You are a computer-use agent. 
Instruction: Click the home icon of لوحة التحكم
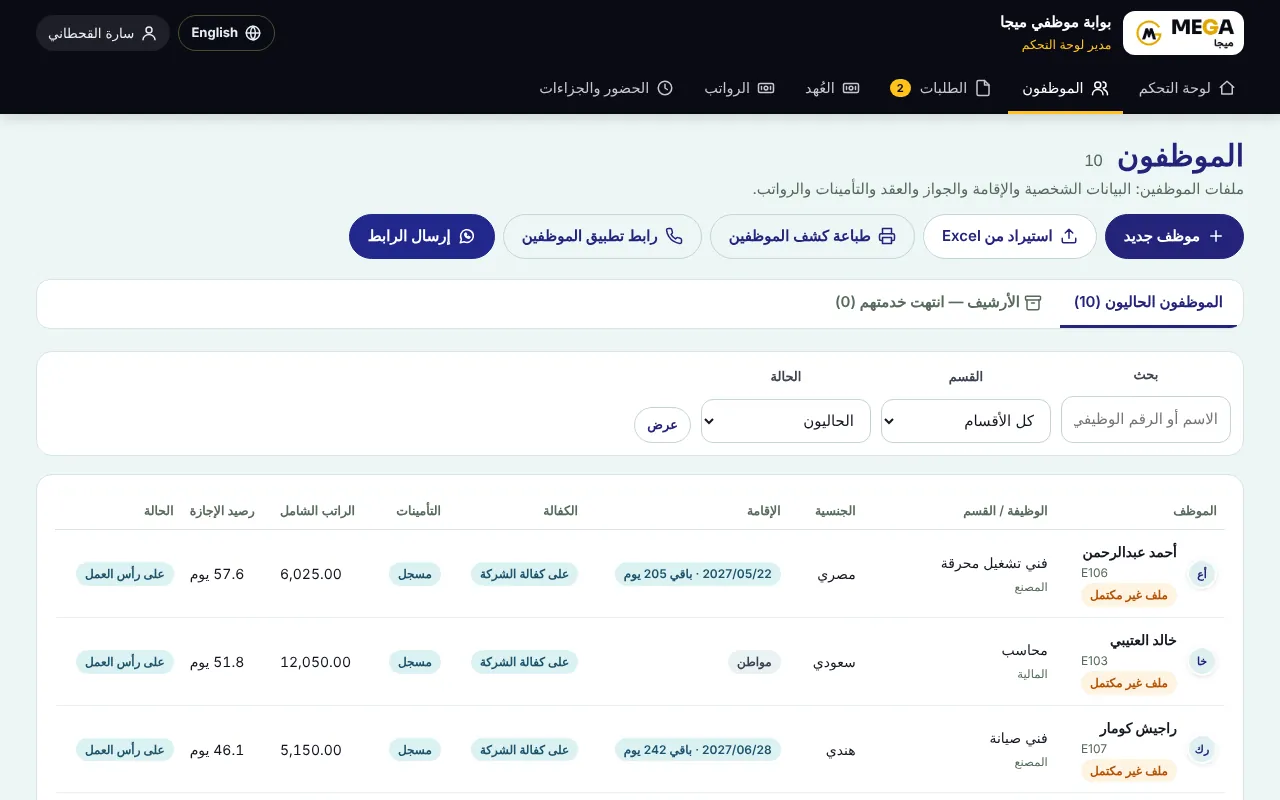[x=1227, y=88]
